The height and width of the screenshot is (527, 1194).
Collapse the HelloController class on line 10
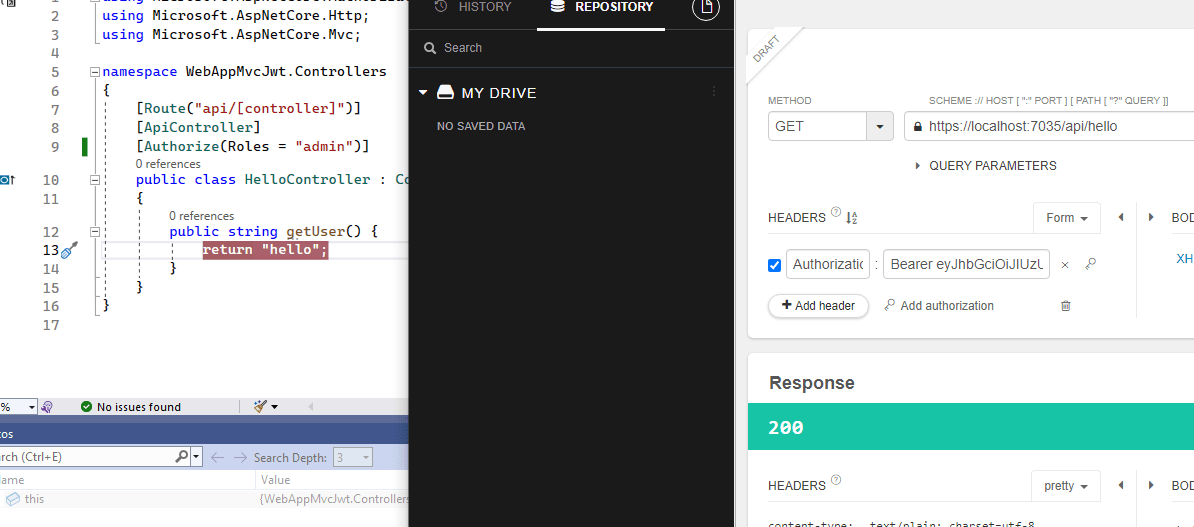pos(94,180)
